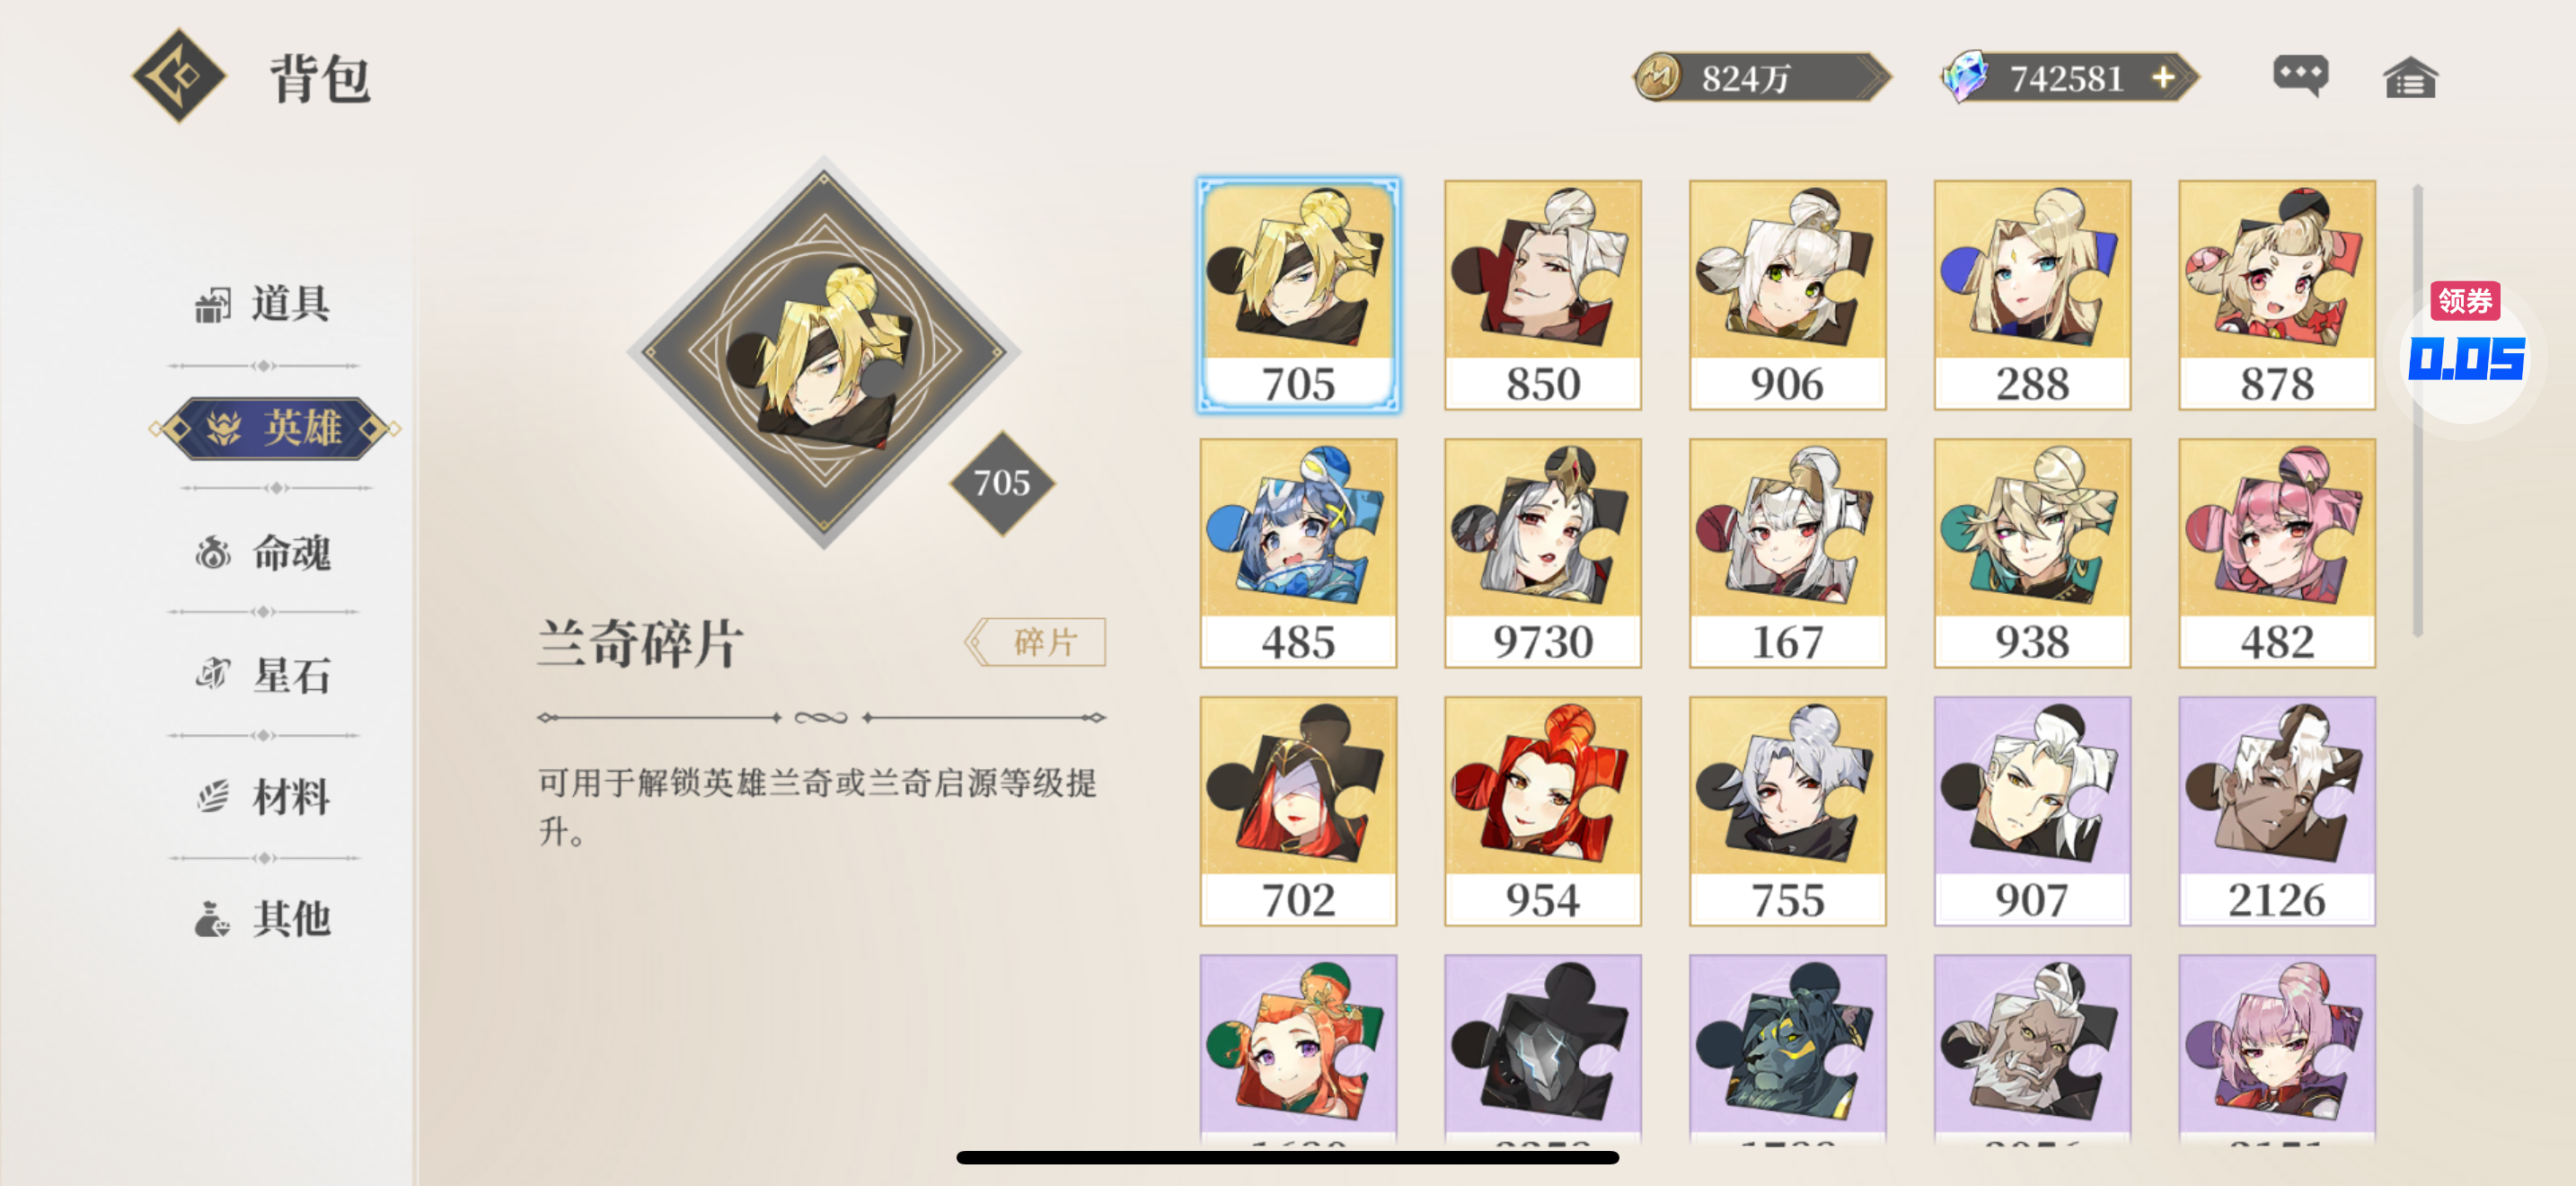Switch to the 材料 materials tab
The image size is (2576, 1186).
pos(263,797)
